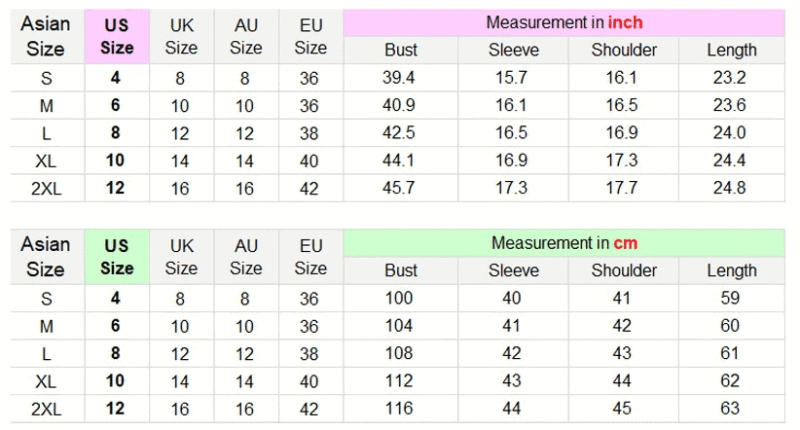Click bold US size 10 in inch table
Viewport: 800px width, 430px height.
click(115, 160)
